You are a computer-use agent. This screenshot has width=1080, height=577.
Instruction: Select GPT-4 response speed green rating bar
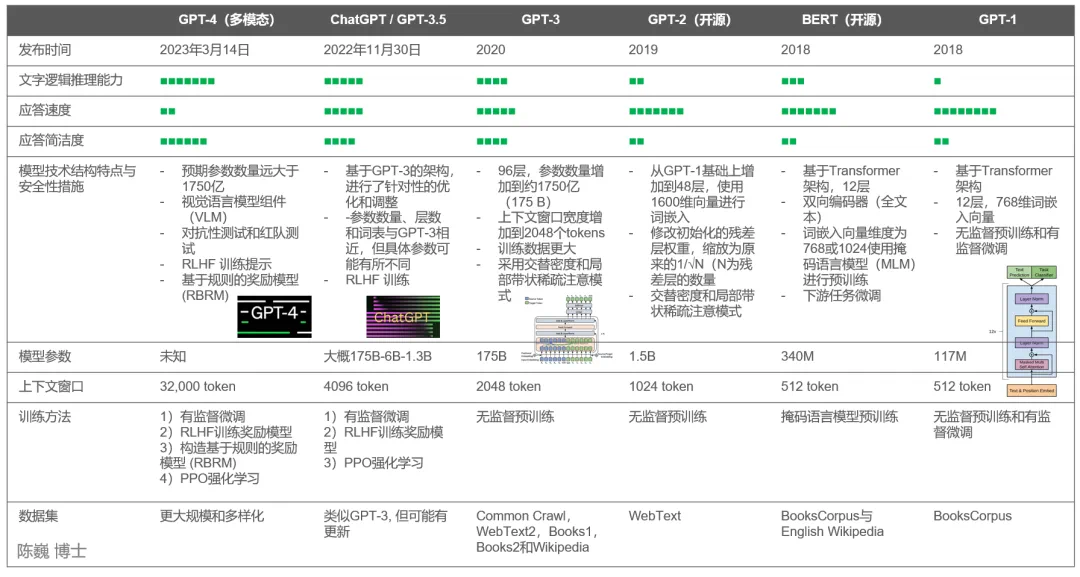(x=167, y=112)
